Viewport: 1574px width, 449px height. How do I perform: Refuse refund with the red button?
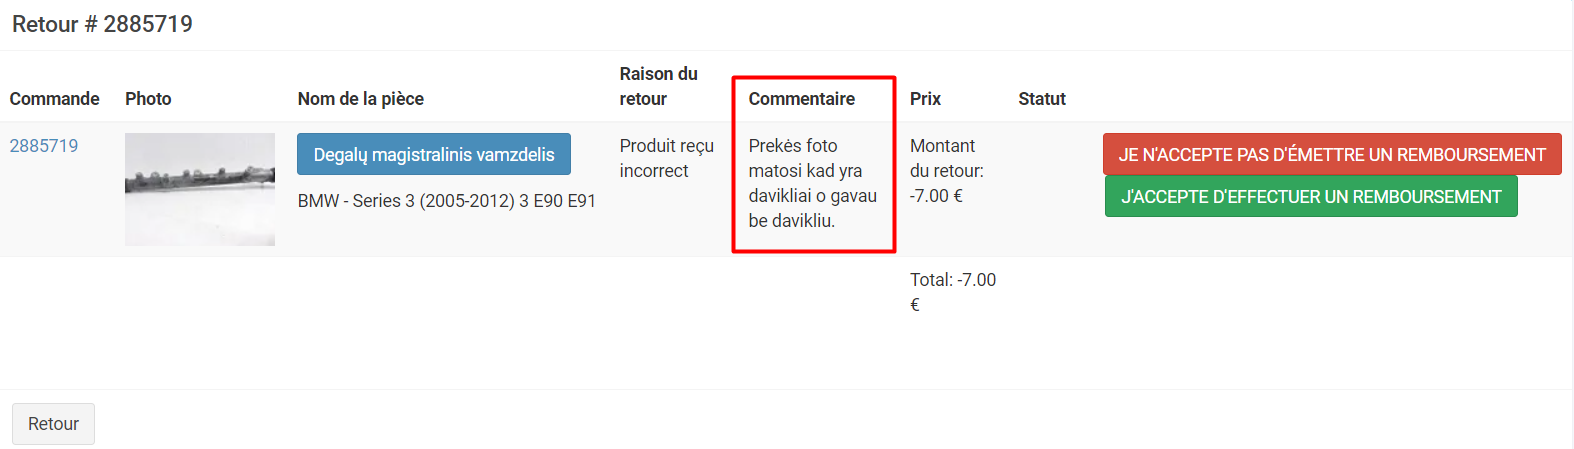coord(1331,154)
